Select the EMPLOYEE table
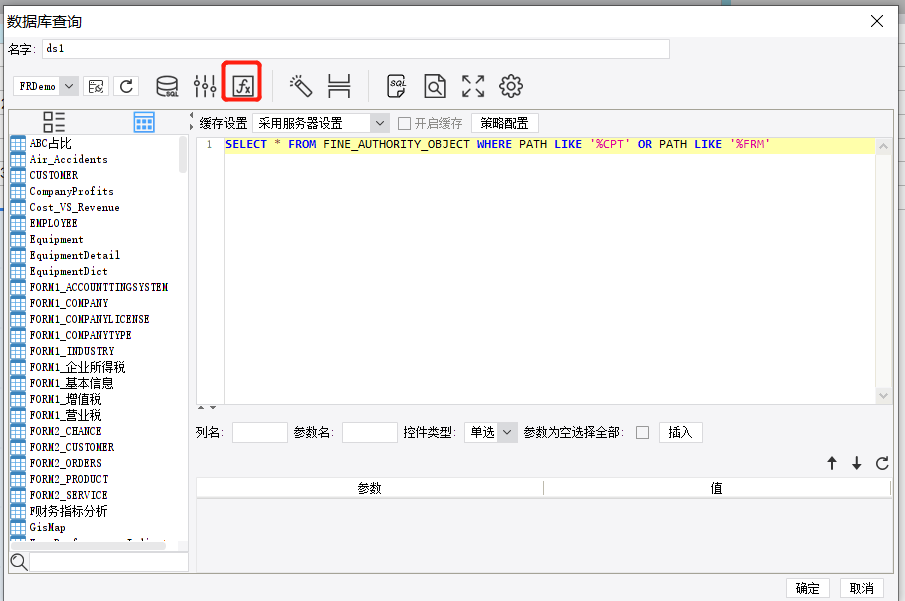 tap(54, 223)
